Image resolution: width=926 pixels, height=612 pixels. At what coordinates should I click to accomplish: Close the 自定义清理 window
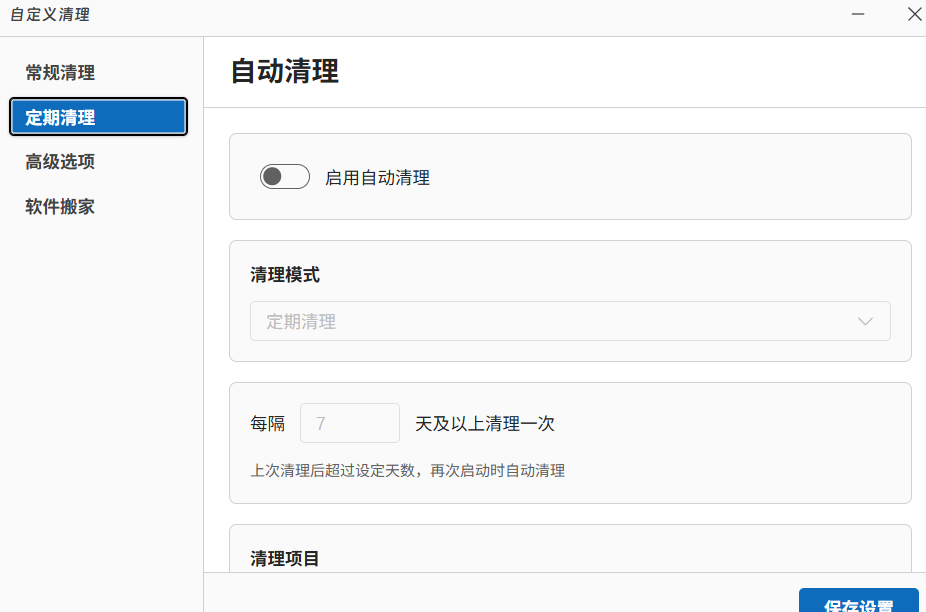coord(914,14)
